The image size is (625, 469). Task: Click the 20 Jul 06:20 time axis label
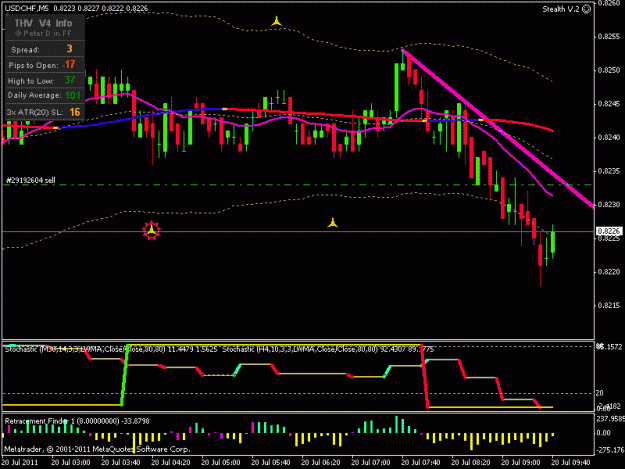point(320,463)
